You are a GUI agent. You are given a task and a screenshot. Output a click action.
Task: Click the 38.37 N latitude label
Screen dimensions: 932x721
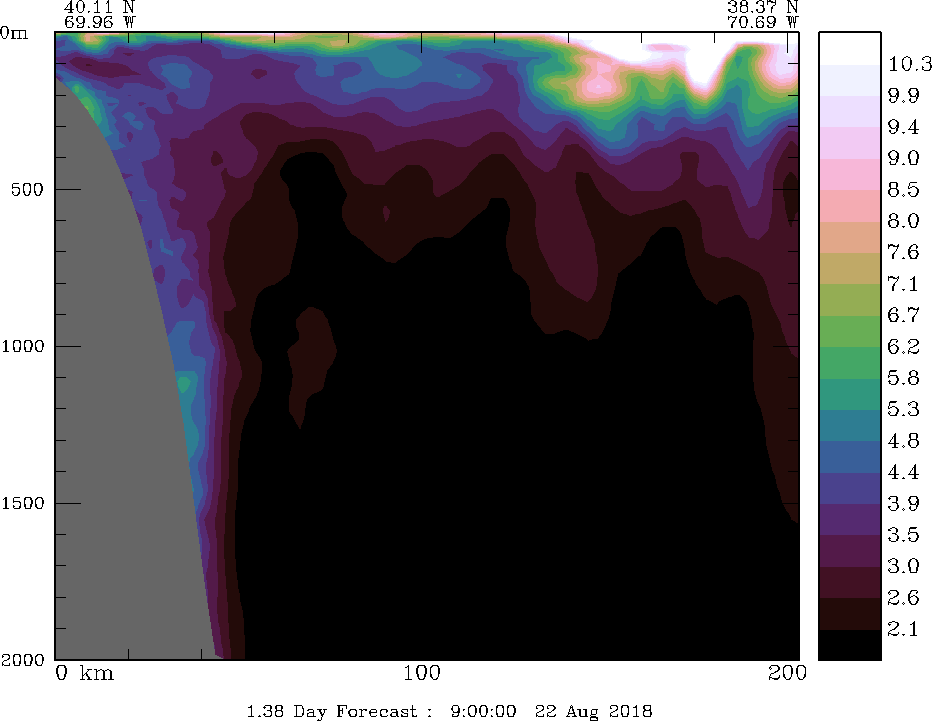pos(763,7)
